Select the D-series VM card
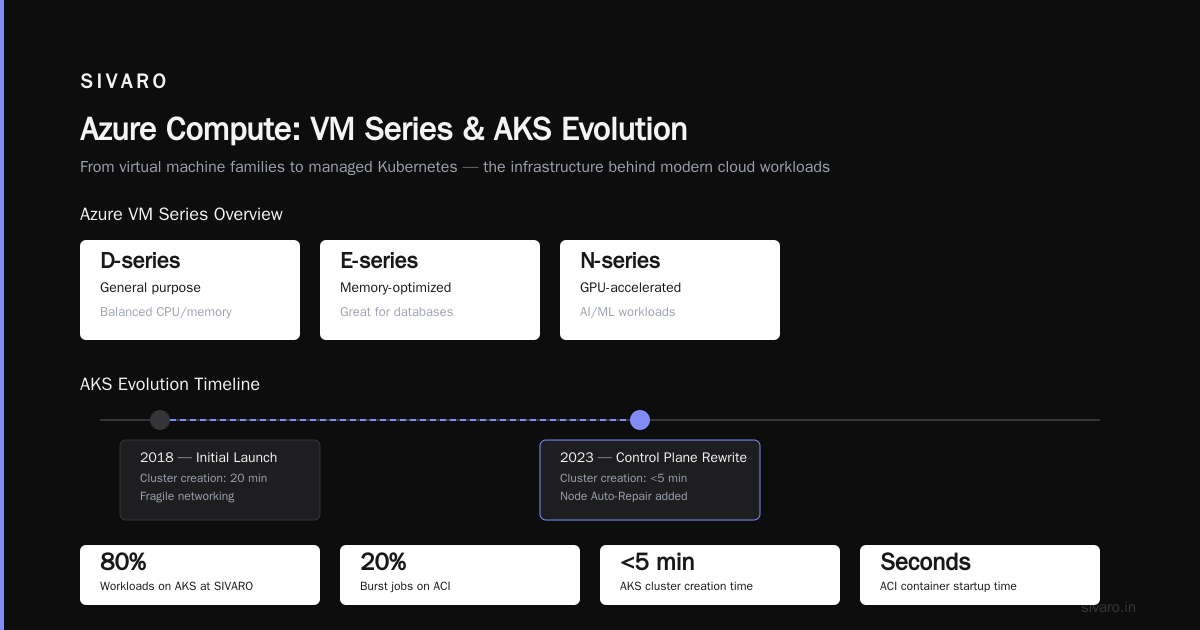 pyautogui.click(x=190, y=290)
